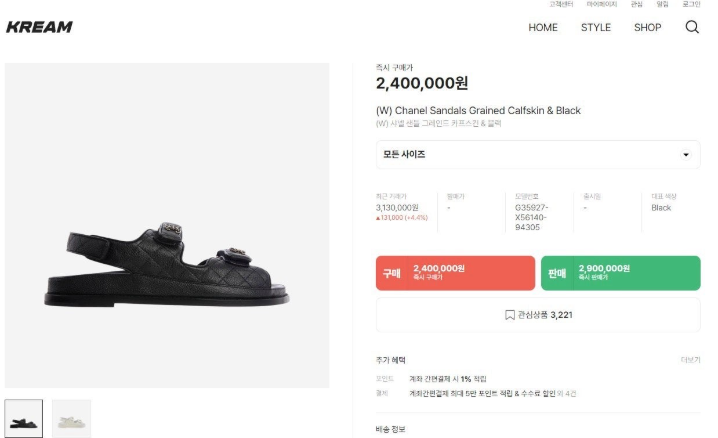Open 관심 link in top bar
Image resolution: width=718 pixels, height=438 pixels.
[636, 4]
